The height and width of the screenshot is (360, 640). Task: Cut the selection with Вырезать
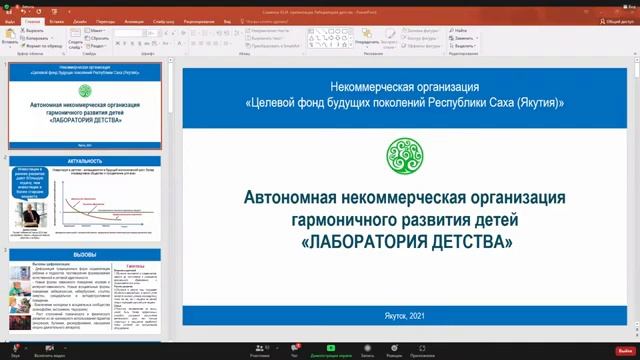click(x=32, y=31)
